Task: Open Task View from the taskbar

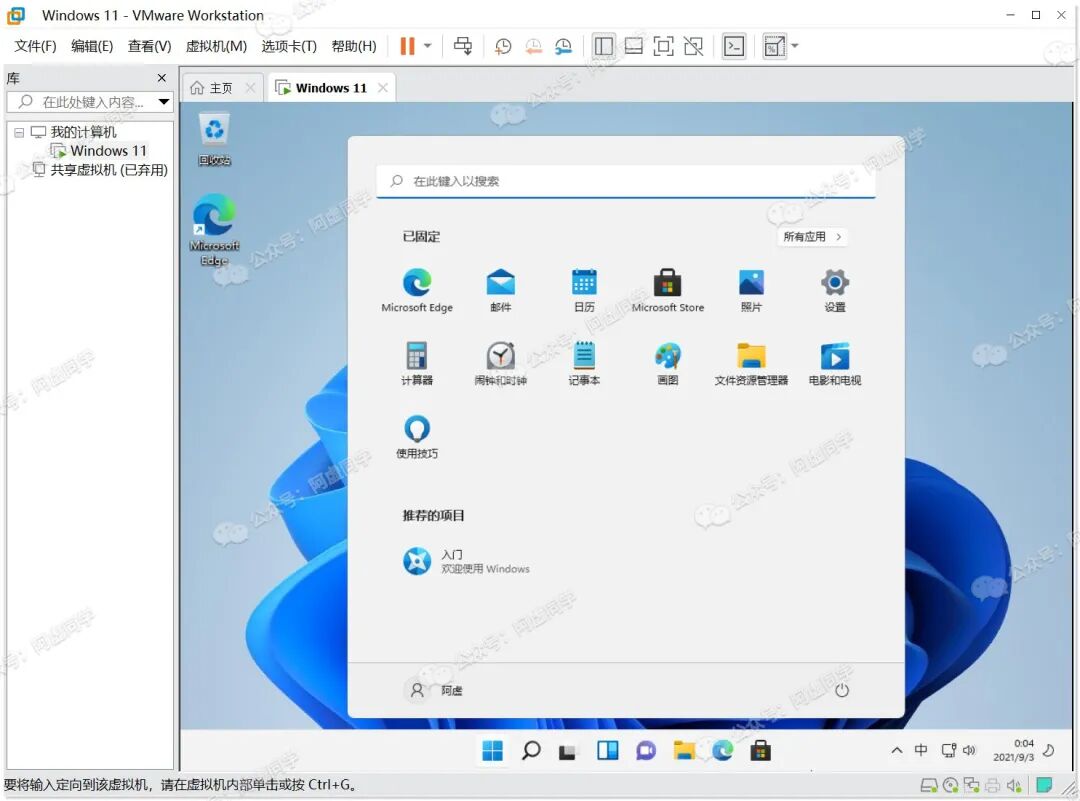Action: pos(568,750)
